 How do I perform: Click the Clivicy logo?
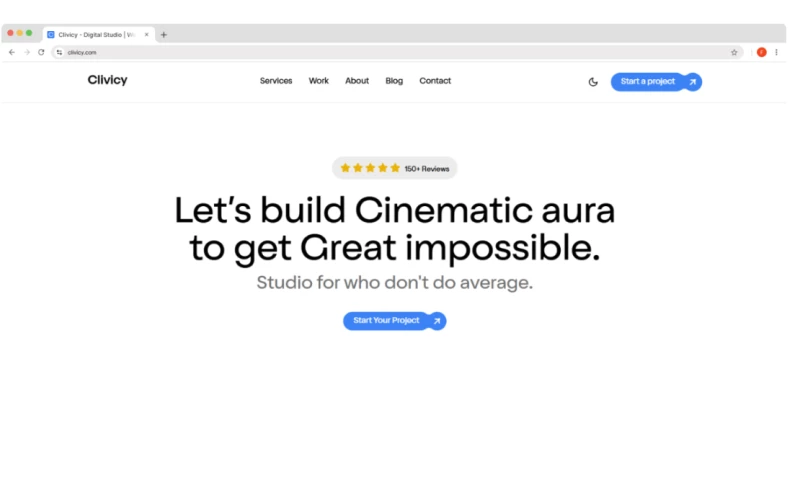pos(107,80)
